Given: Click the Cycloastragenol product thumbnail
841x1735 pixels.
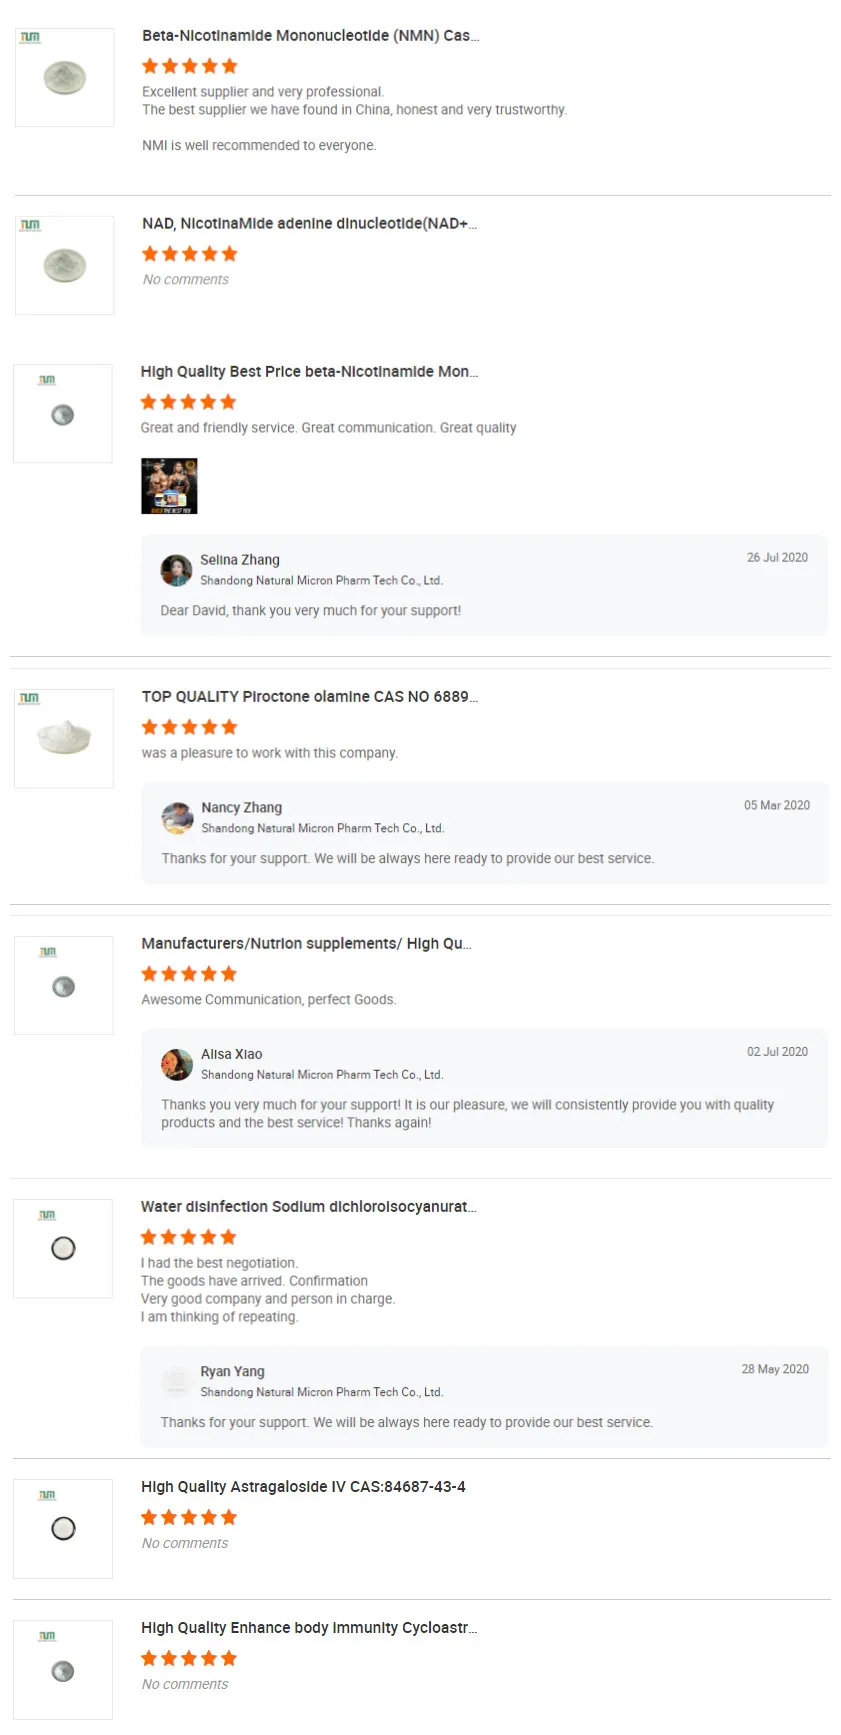Looking at the screenshot, I should (x=63, y=1669).
